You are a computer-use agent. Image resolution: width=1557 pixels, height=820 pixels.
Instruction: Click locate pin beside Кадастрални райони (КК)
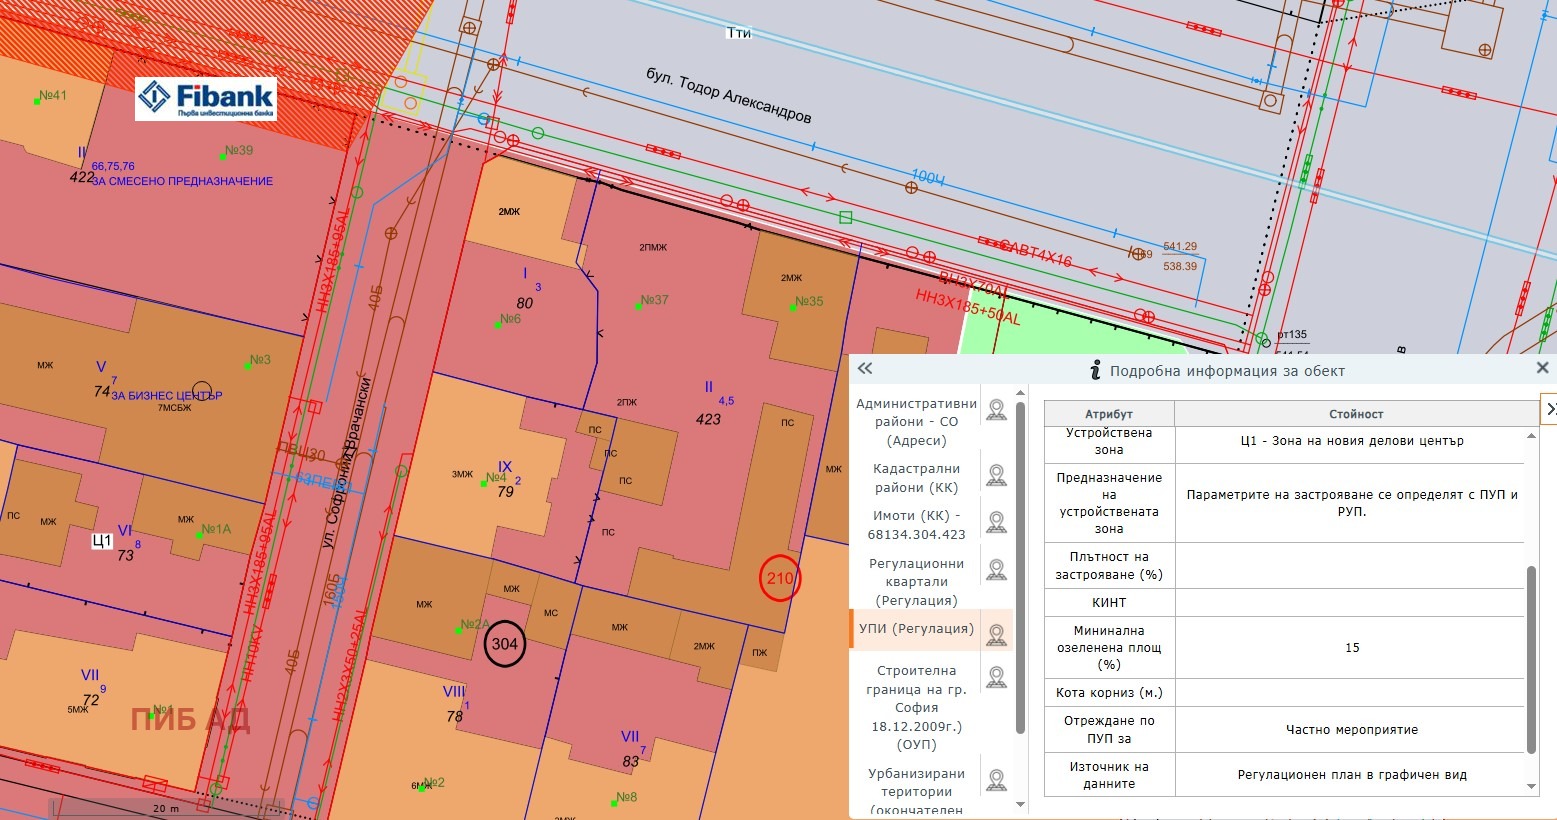(996, 476)
